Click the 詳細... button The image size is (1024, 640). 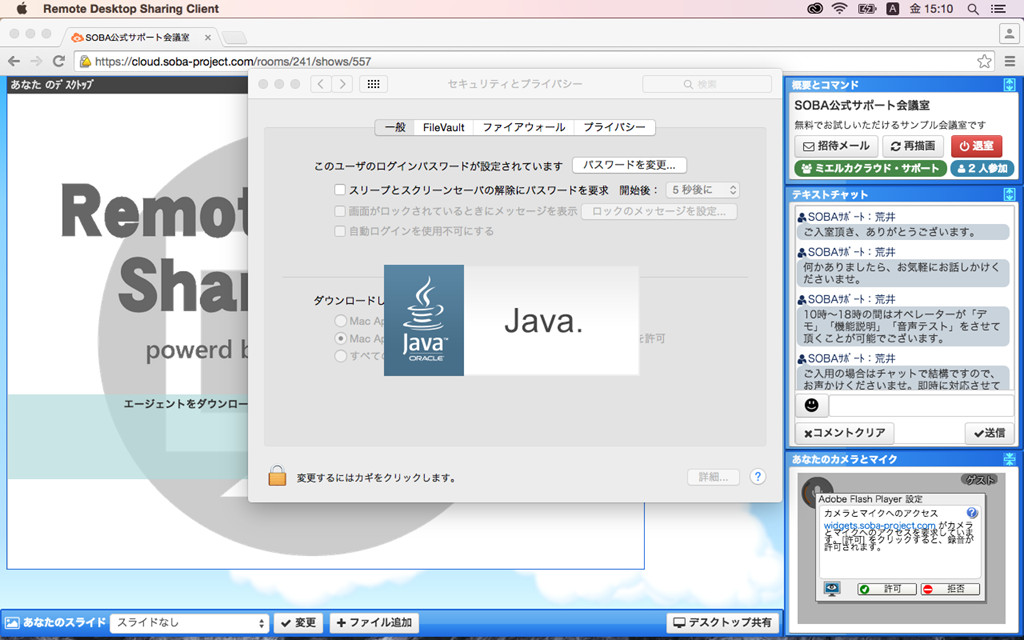point(713,477)
